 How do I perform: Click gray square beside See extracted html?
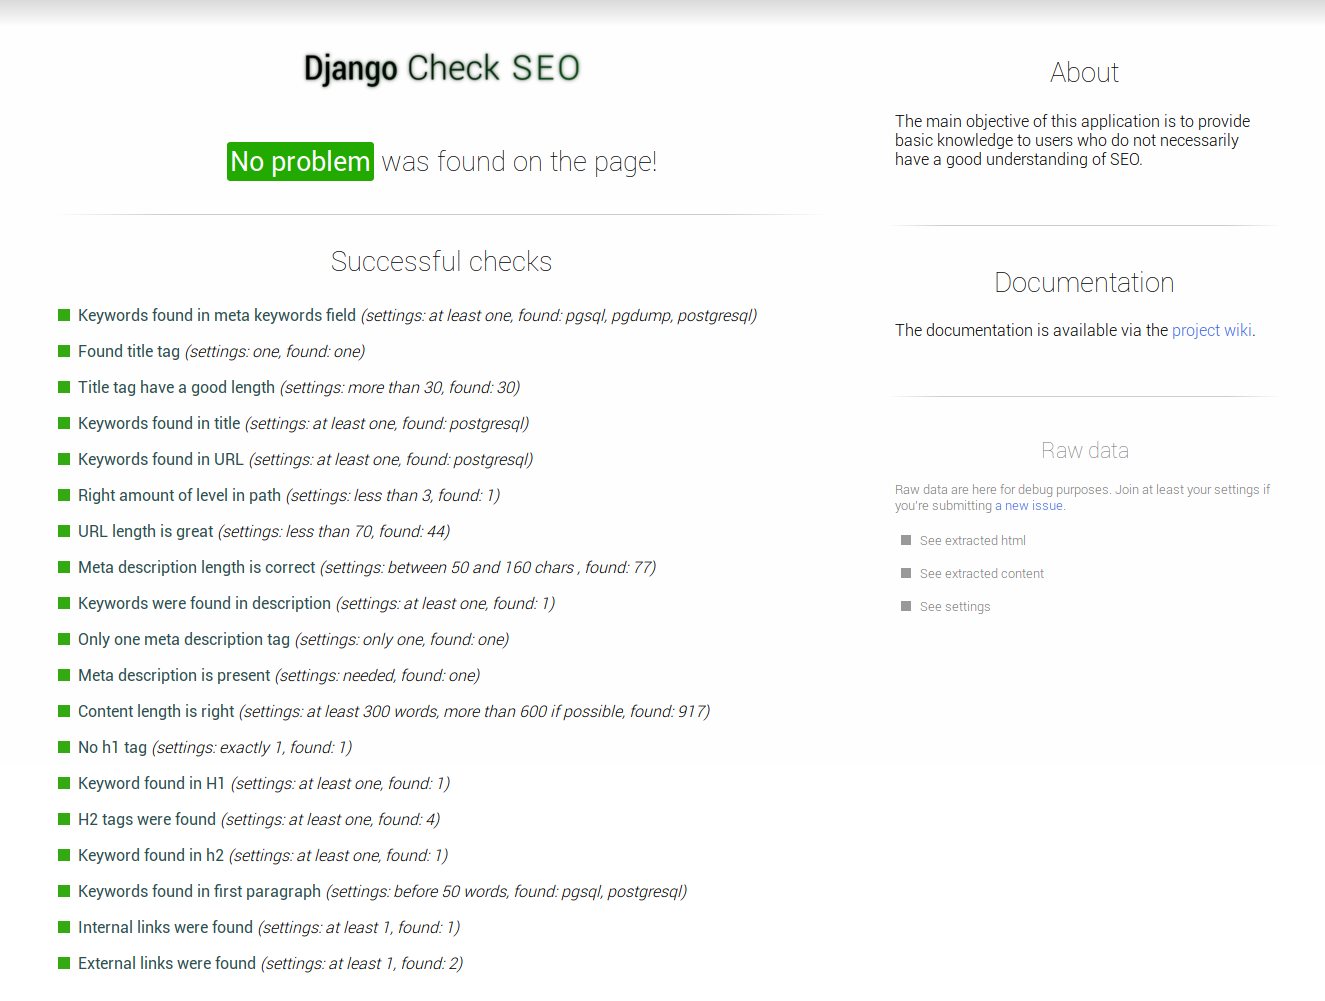point(906,540)
